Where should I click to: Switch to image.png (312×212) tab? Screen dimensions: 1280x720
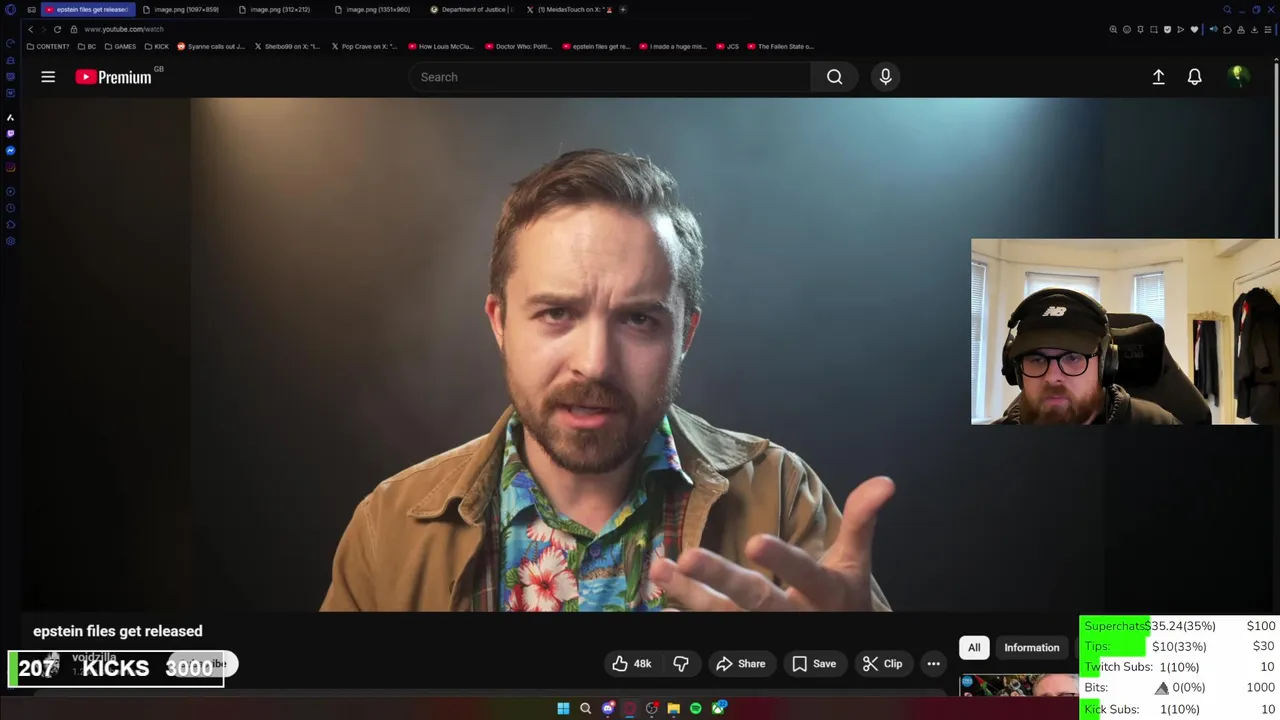tap(275, 9)
